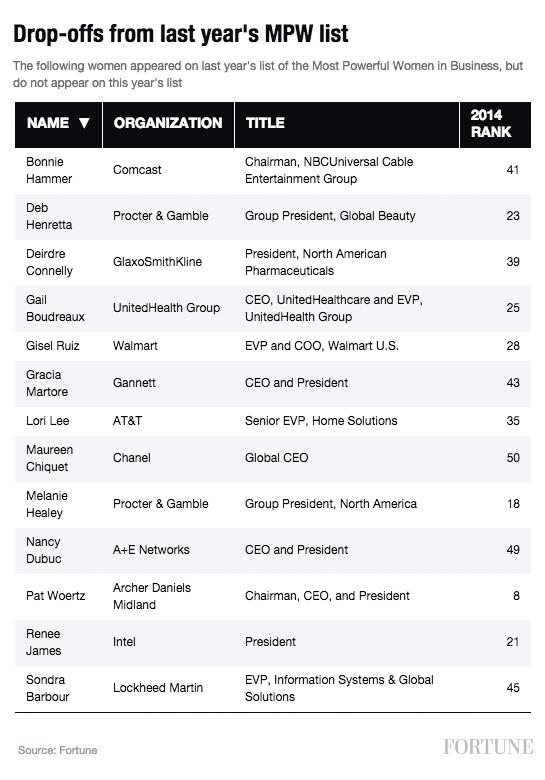Sort by the 2014 RANK column header
This screenshot has width=545, height=780.
pos(495,125)
